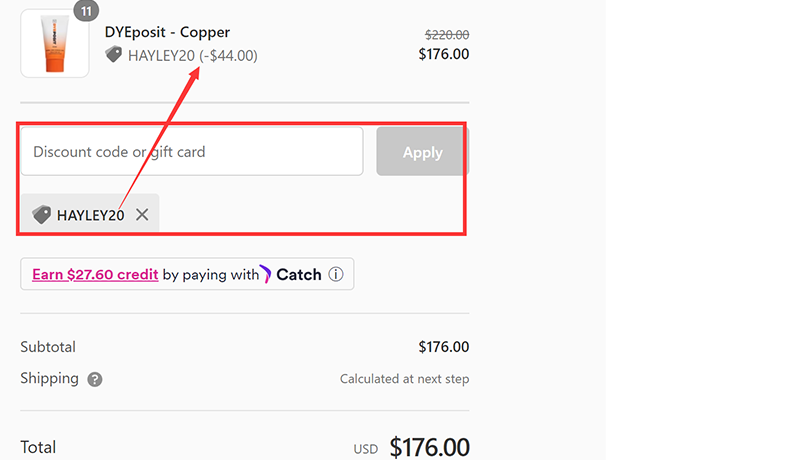Click the Subtotal label

tap(48, 347)
